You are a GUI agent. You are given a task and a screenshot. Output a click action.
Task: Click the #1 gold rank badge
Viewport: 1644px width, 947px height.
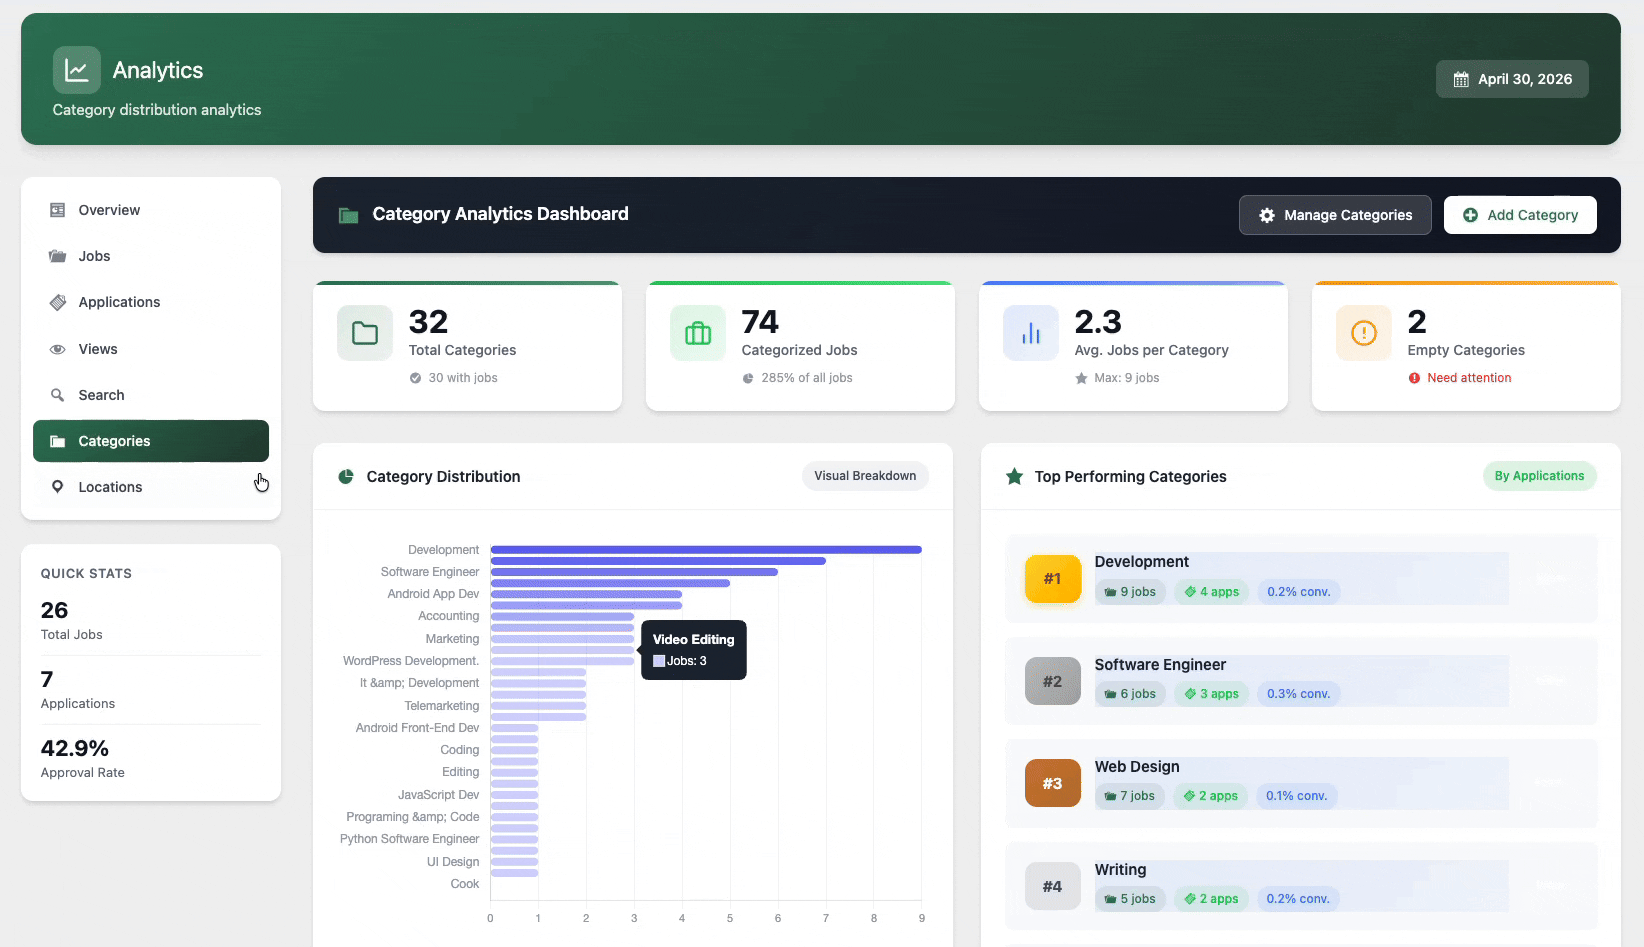coord(1053,579)
